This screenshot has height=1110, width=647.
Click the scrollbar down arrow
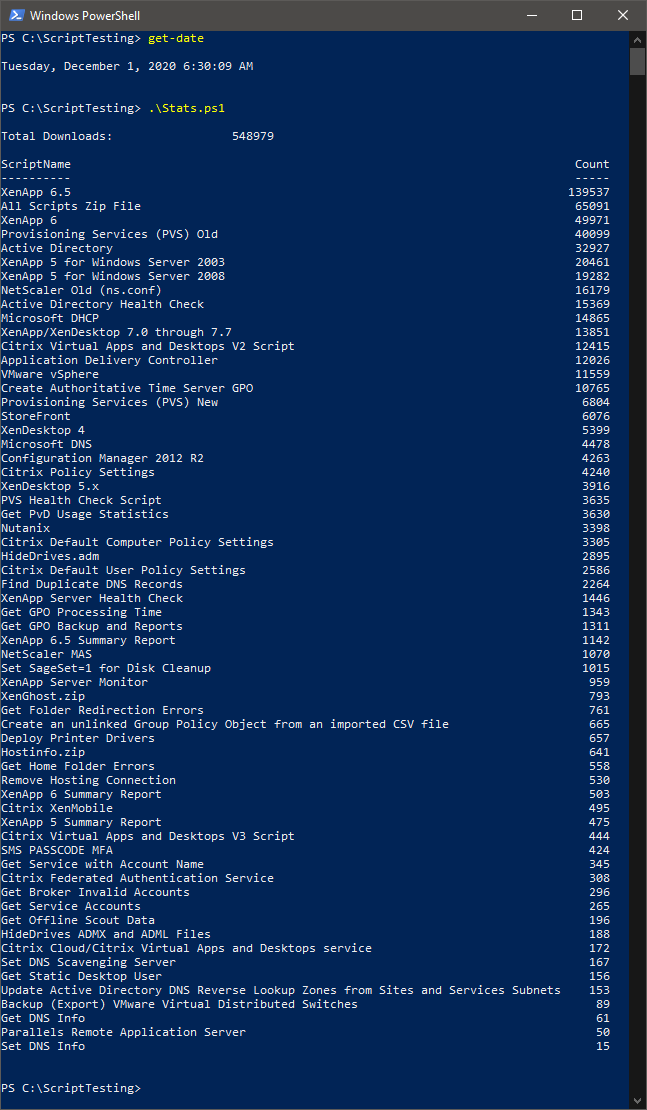coord(637,1101)
